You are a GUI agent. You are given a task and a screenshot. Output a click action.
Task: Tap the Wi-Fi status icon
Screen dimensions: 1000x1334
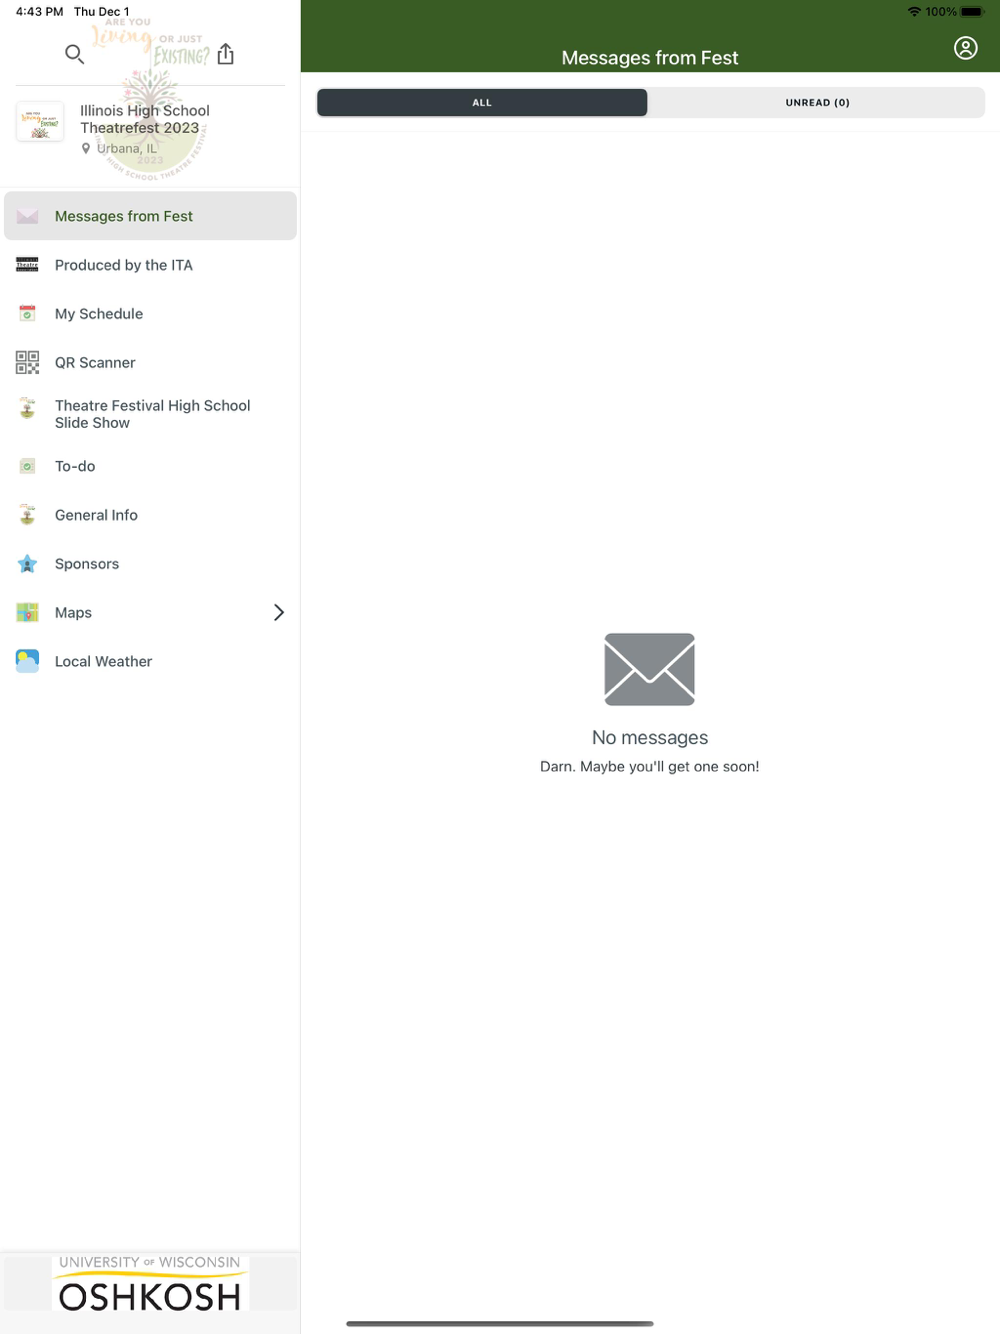click(914, 12)
